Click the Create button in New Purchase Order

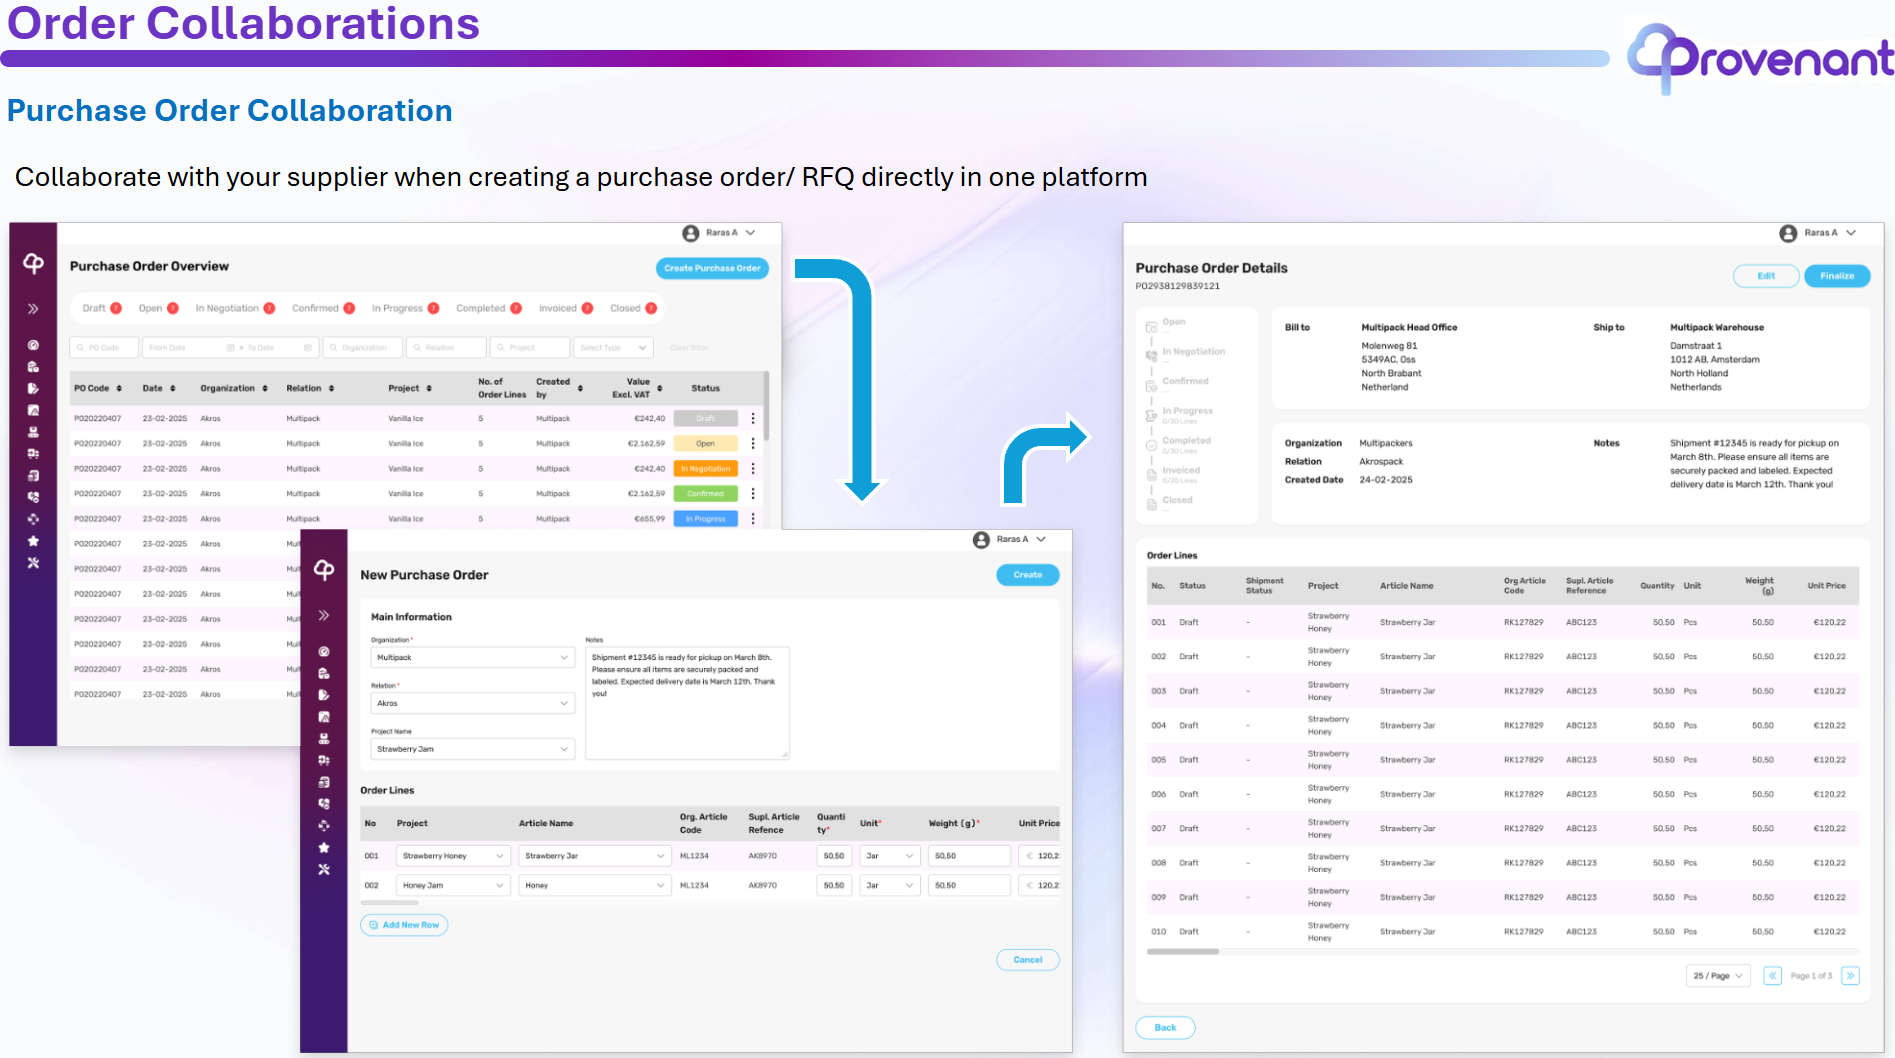[x=1028, y=575]
